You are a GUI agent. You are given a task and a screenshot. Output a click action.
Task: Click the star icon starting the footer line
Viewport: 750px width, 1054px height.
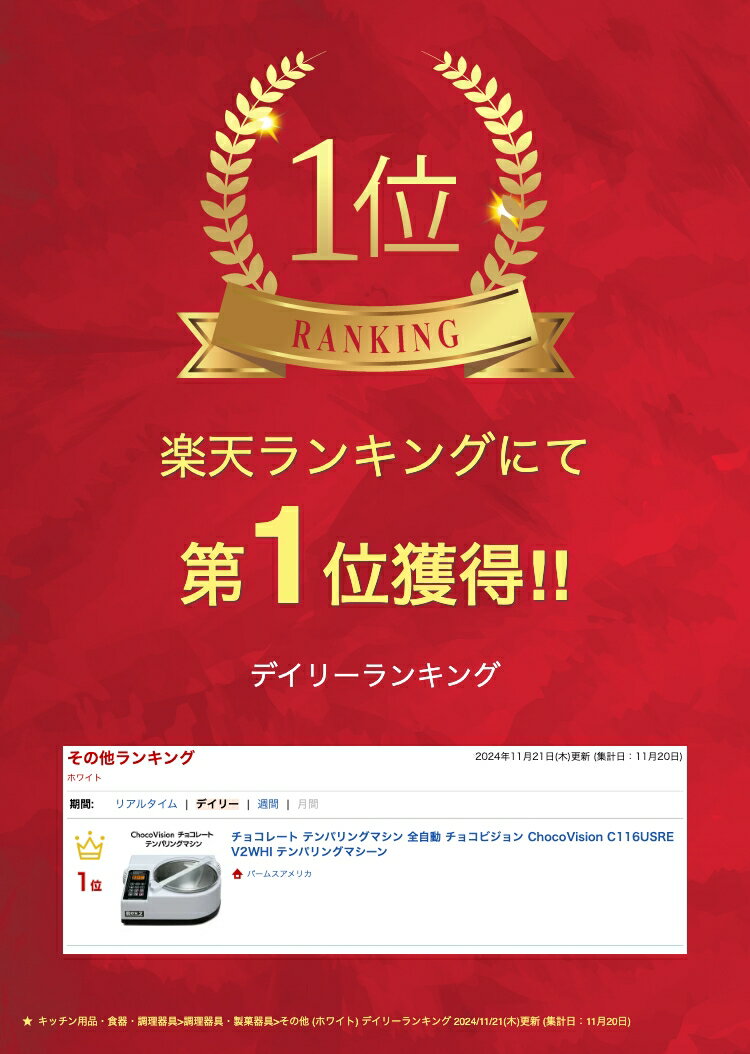pyautogui.click(x=27, y=1021)
